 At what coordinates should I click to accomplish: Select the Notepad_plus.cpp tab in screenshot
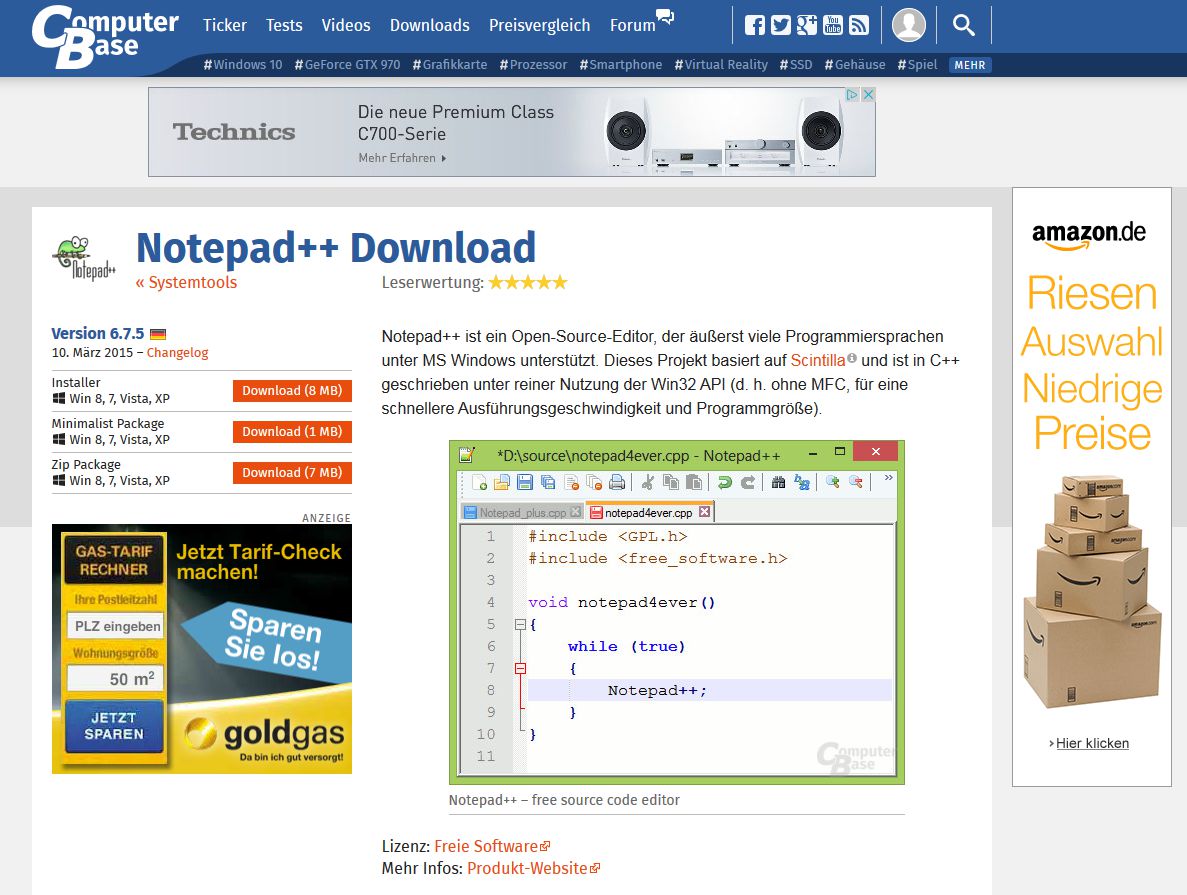tap(522, 513)
